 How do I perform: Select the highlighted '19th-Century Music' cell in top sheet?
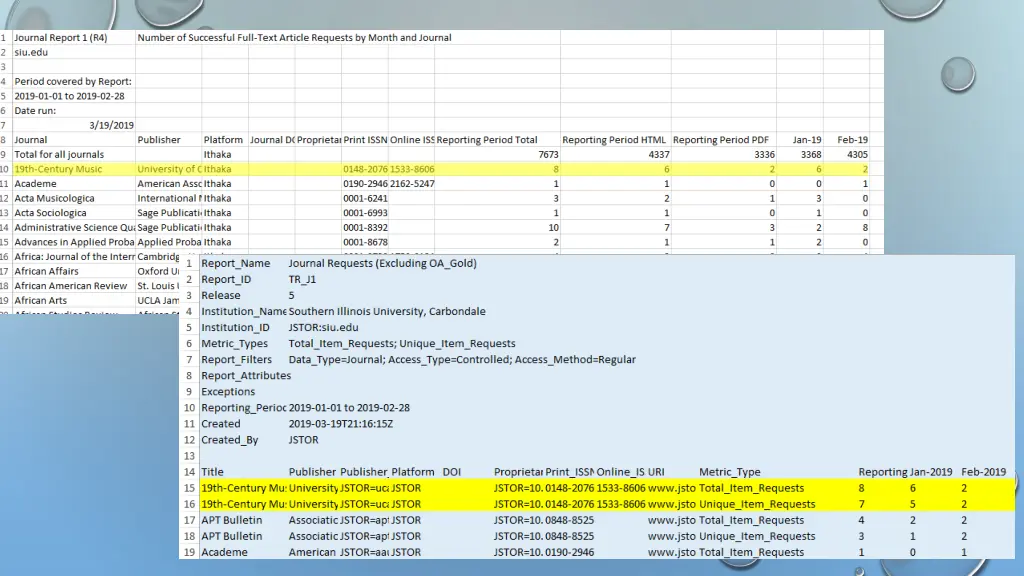coord(58,169)
